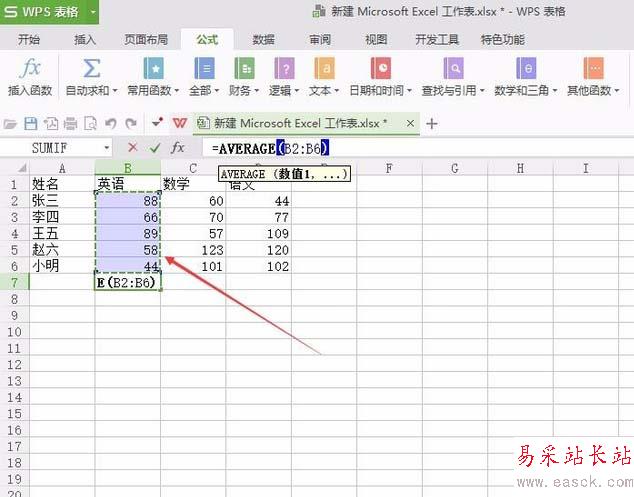Expand the Financial dropdown arrow
The height and width of the screenshot is (497, 634).
(x=256, y=91)
